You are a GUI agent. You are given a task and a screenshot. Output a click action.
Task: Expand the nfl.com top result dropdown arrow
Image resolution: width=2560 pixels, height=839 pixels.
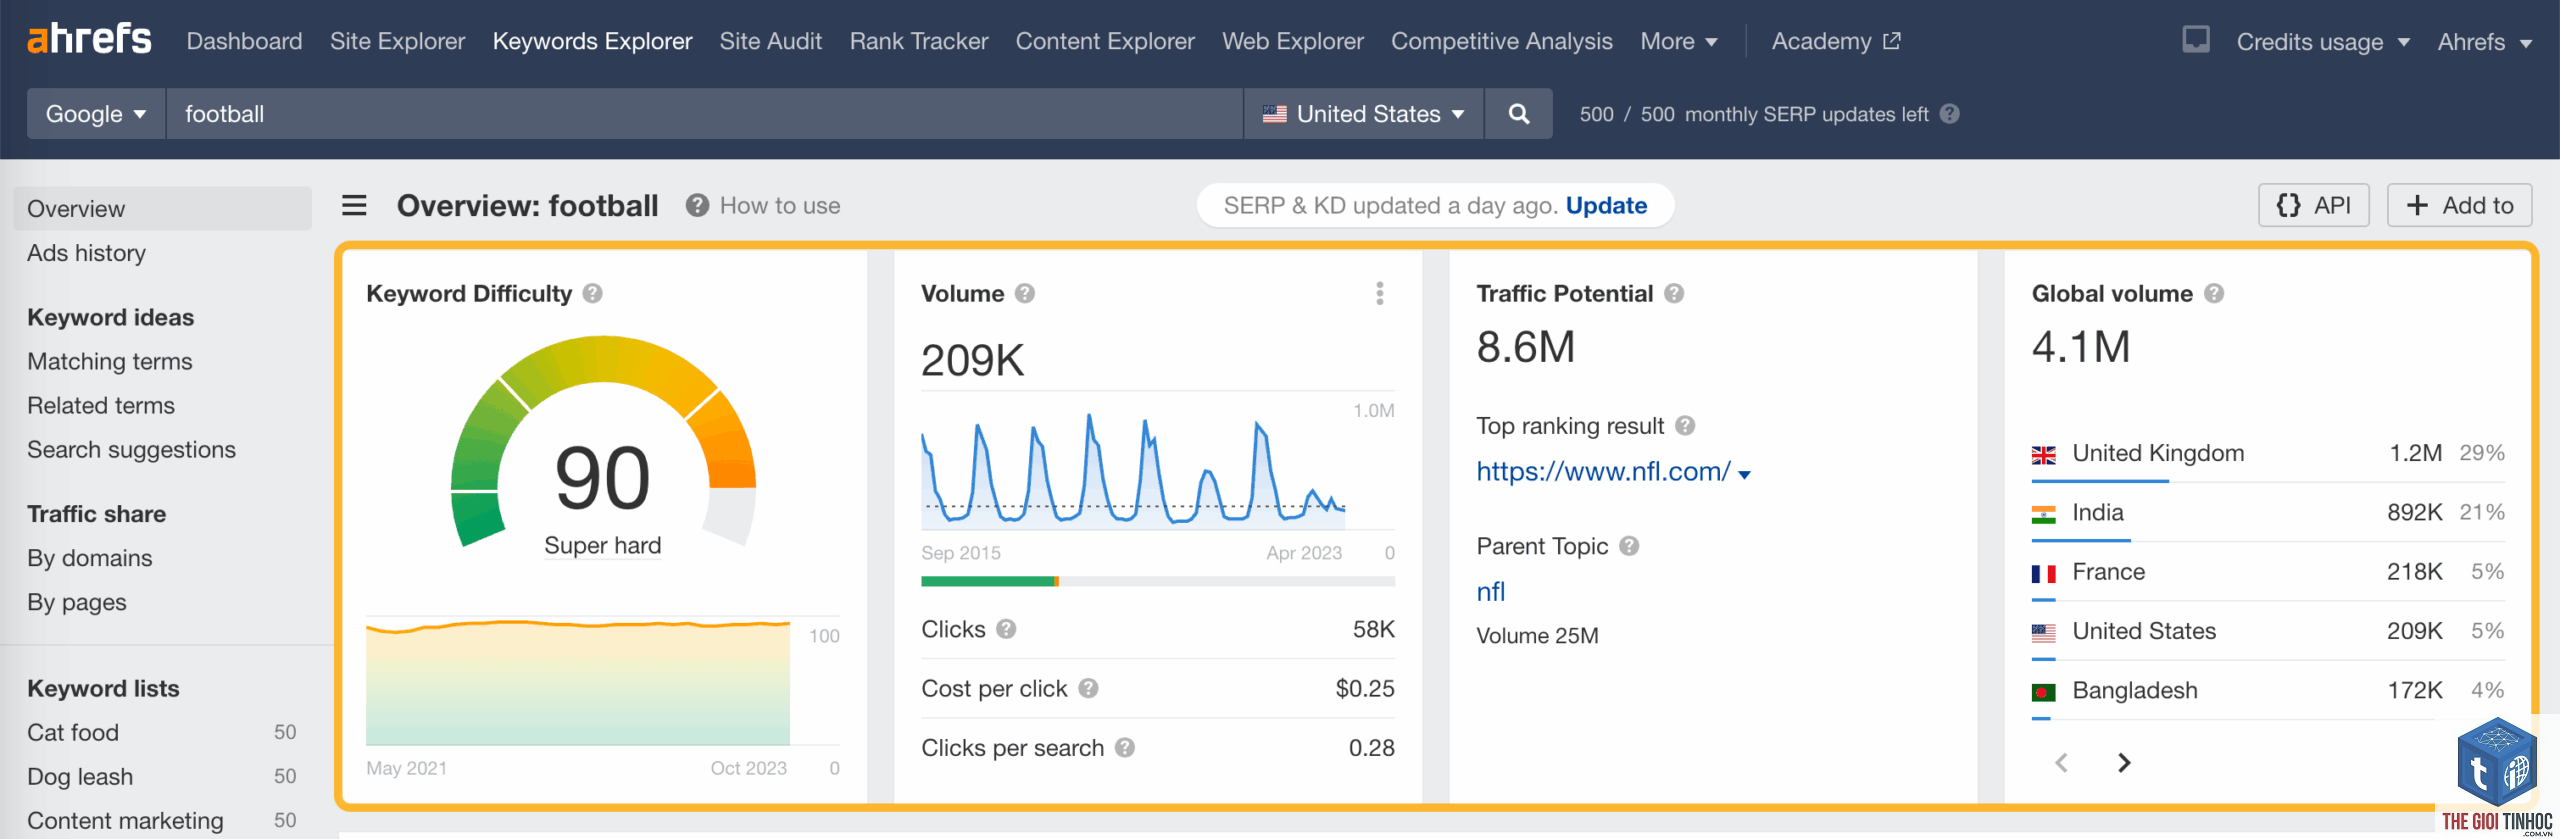click(1745, 475)
